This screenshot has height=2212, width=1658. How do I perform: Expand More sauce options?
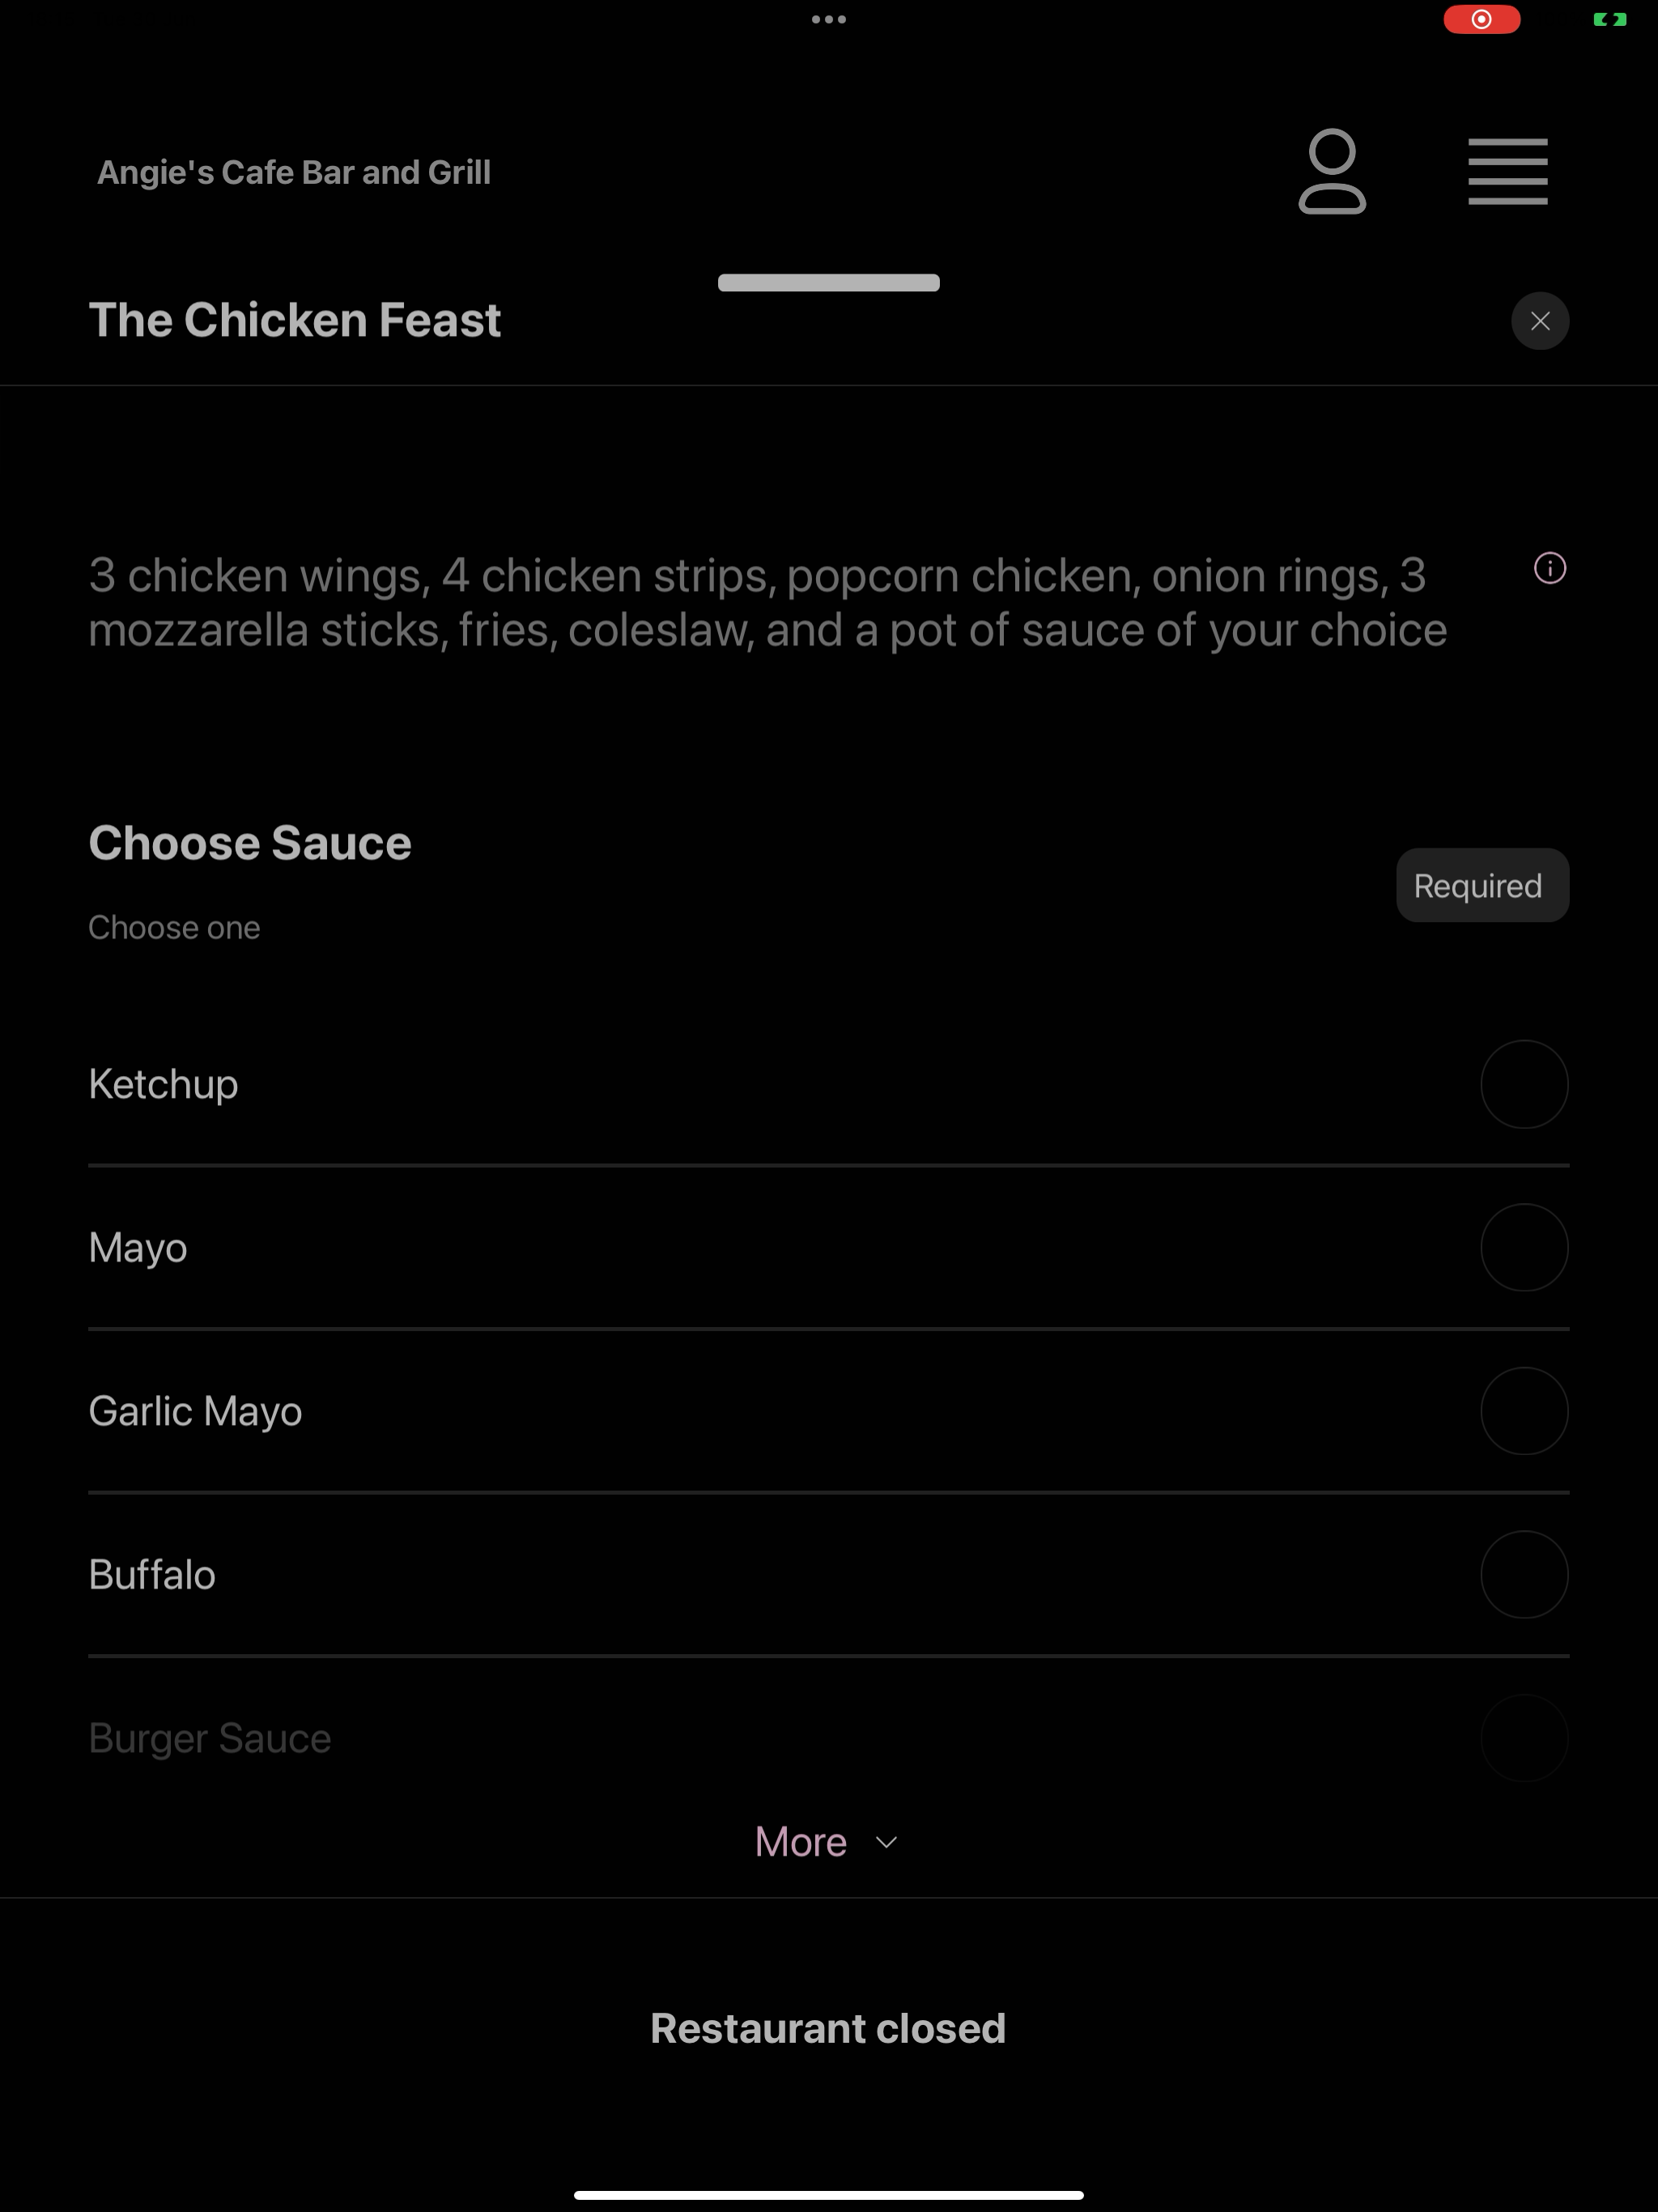pyautogui.click(x=828, y=1842)
